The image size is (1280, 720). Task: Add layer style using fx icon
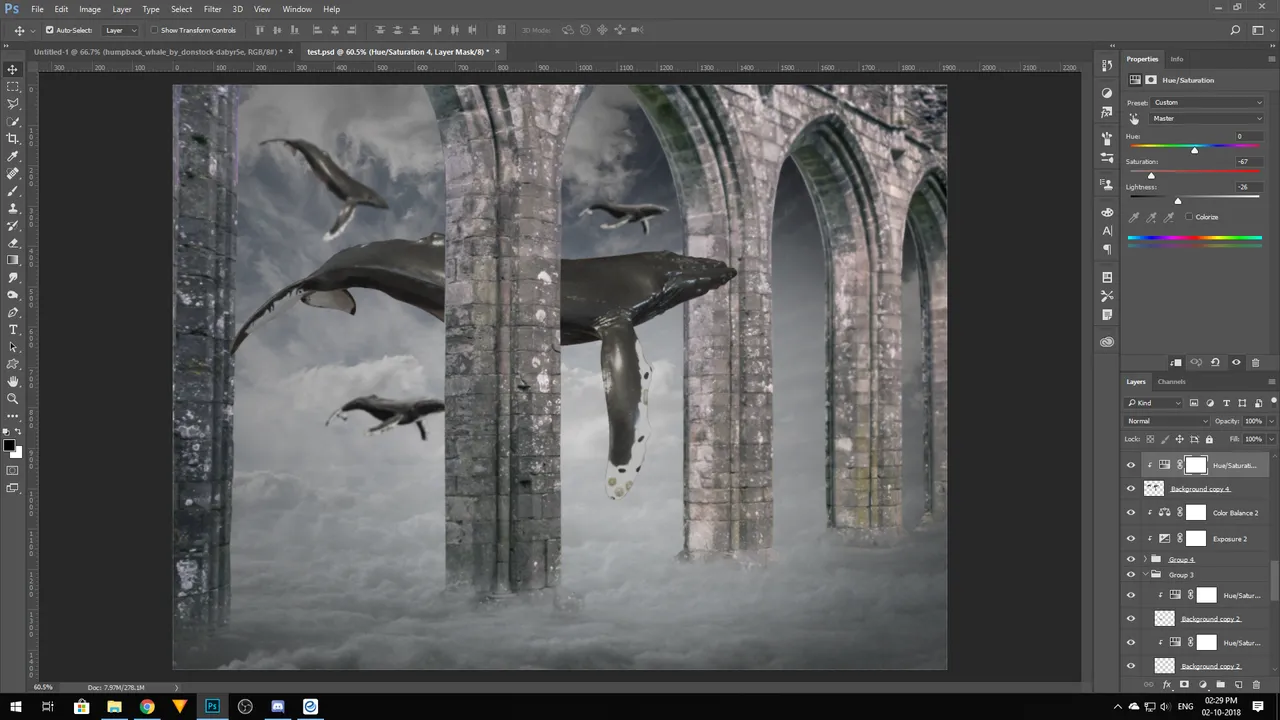(x=1166, y=685)
